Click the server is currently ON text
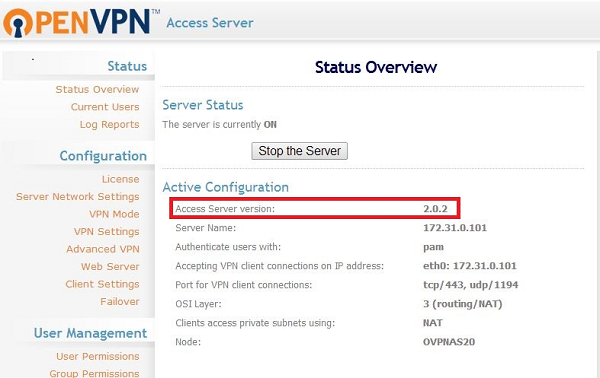Viewport: 600px width, 378px height. (x=219, y=125)
